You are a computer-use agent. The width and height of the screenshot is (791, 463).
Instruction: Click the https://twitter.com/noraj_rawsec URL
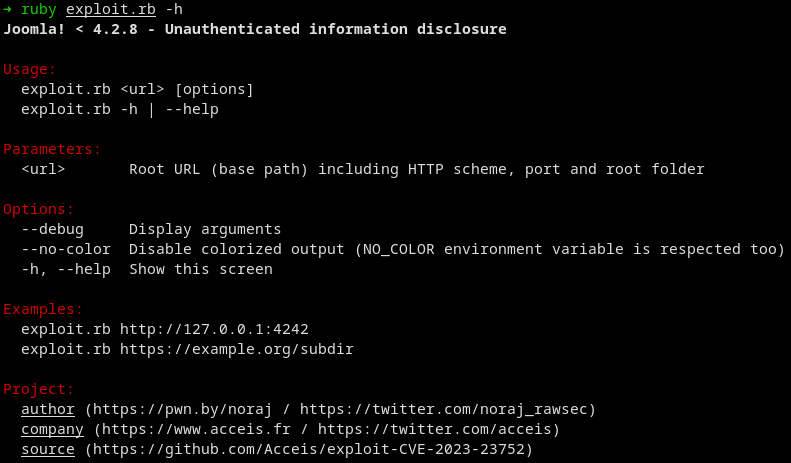point(443,409)
